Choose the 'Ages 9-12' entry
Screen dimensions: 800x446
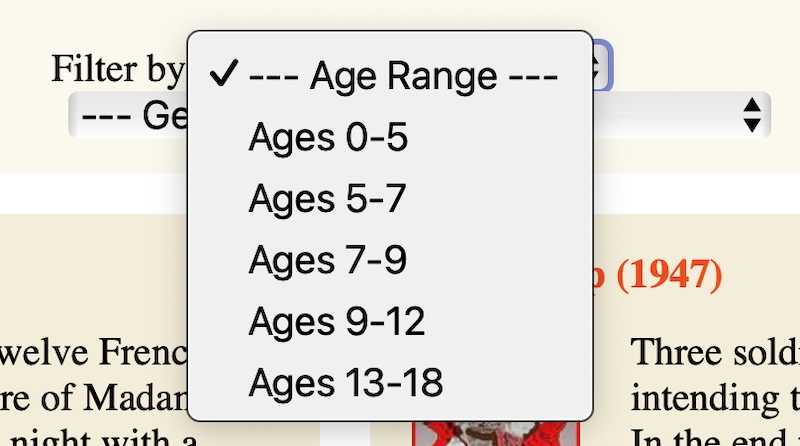[x=337, y=321]
